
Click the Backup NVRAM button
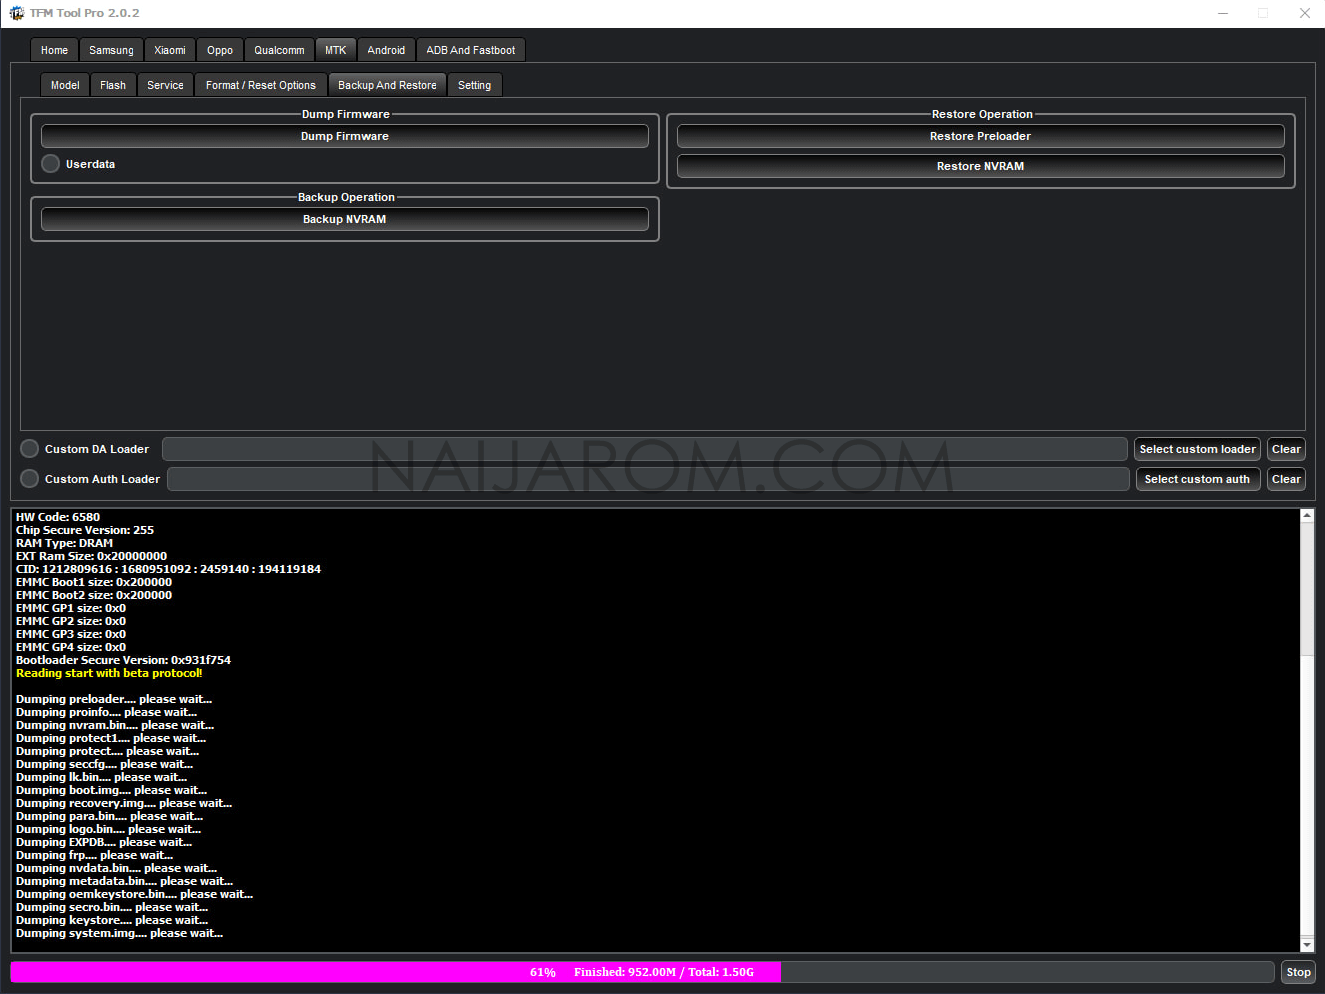[345, 219]
